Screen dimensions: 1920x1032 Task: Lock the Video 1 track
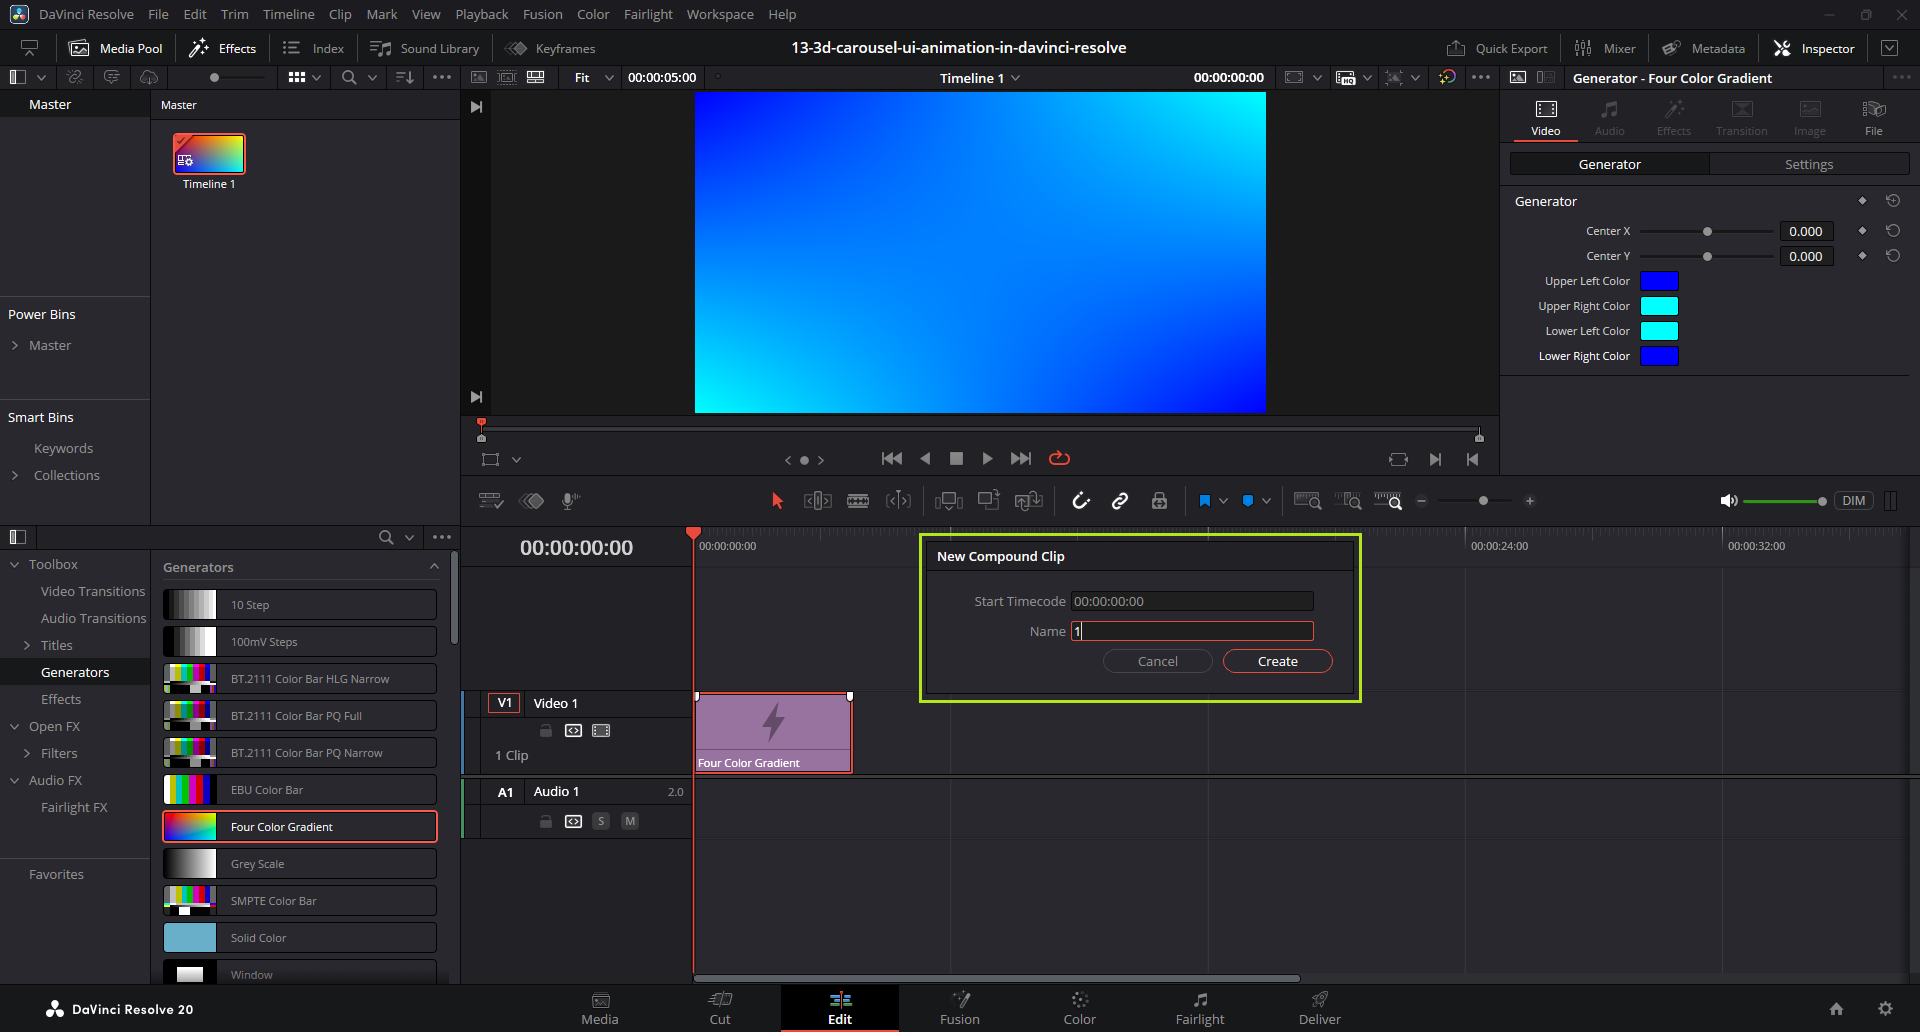[546, 731]
